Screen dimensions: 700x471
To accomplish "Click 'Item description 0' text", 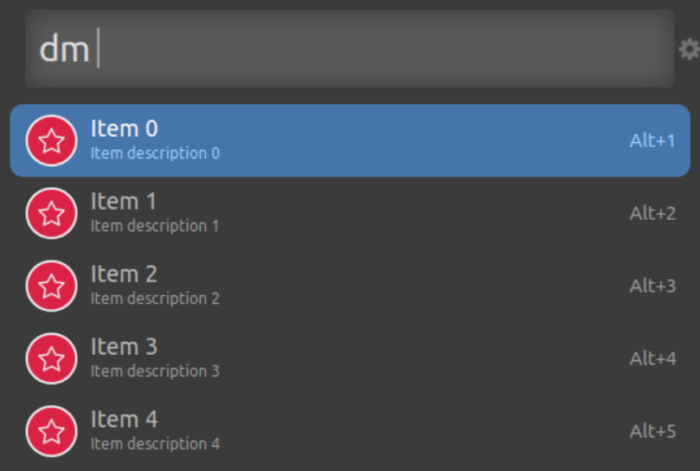I will point(155,153).
